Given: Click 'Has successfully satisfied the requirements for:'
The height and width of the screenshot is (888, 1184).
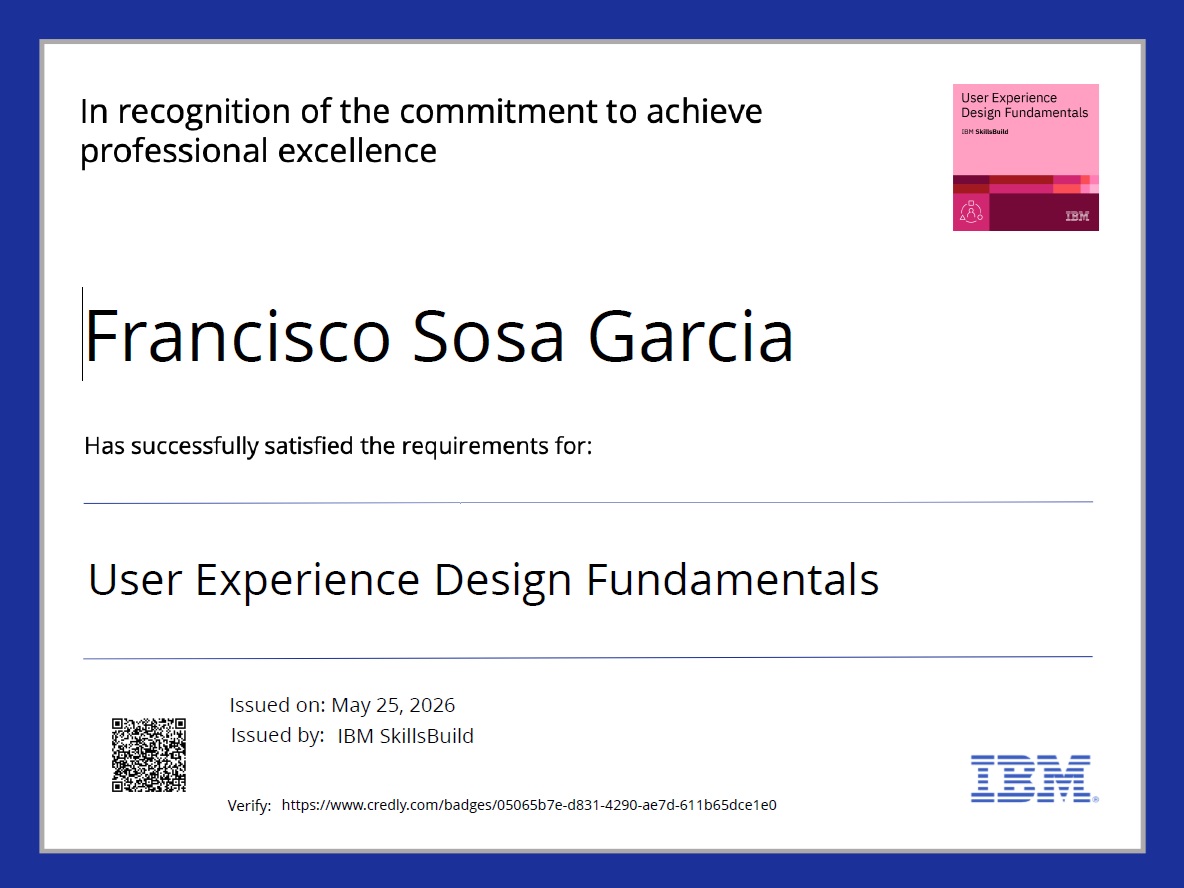Looking at the screenshot, I should 338,446.
